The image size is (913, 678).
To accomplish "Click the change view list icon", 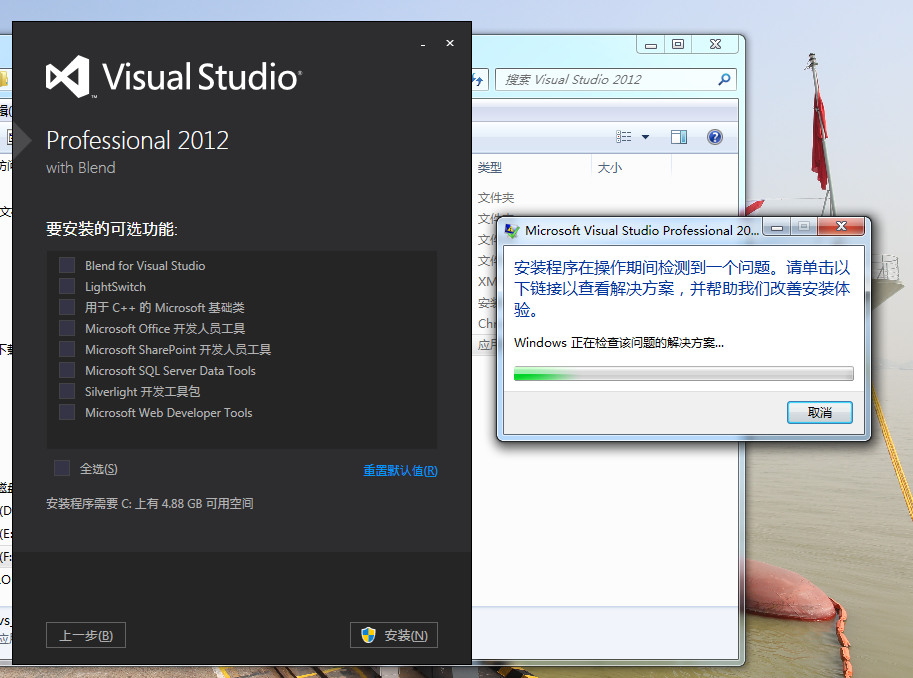I will [624, 137].
